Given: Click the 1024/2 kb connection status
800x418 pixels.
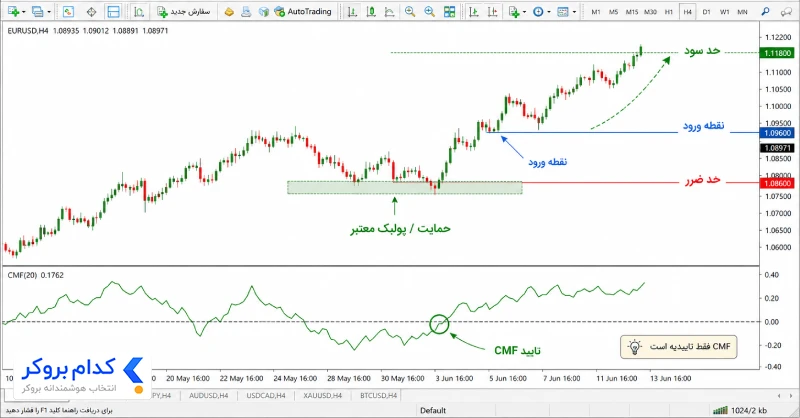Looking at the screenshot, I should tap(748, 410).
